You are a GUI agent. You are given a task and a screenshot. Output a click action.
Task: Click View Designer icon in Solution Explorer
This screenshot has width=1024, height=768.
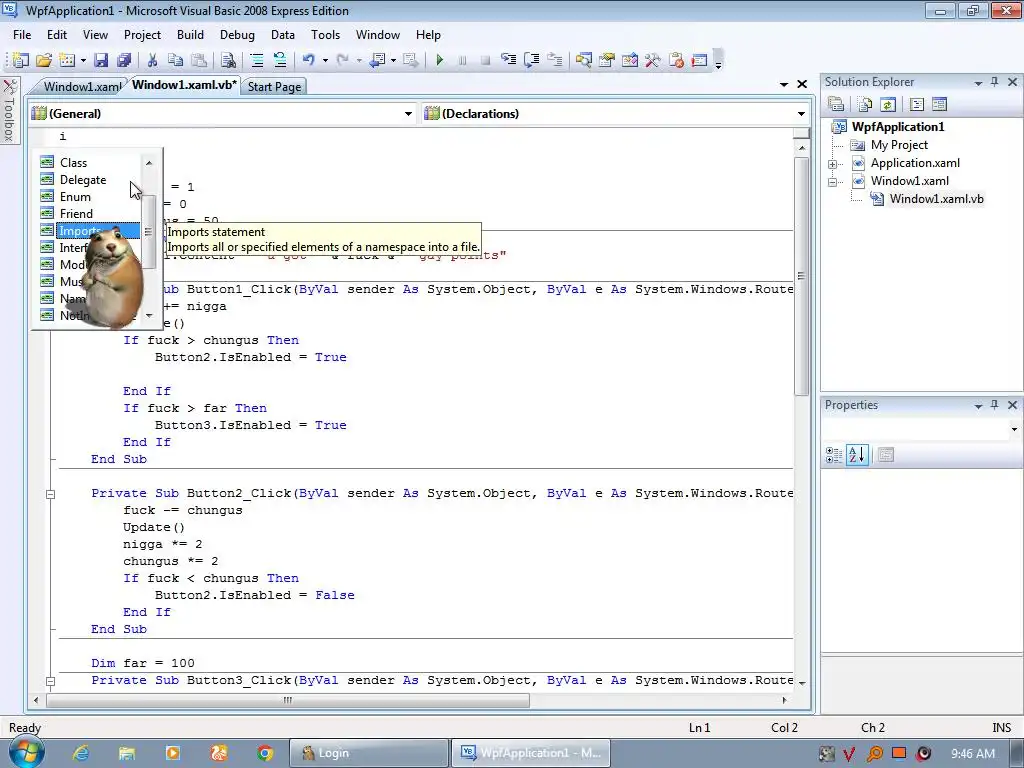point(940,104)
